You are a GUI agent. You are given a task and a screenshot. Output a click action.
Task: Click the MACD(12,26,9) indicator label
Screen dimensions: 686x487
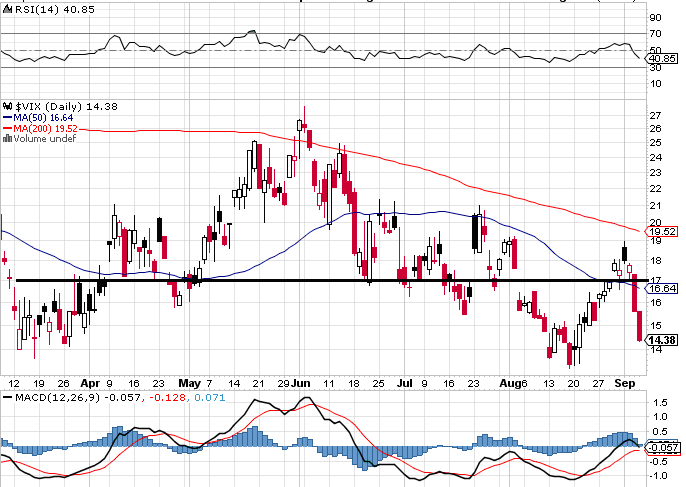point(51,398)
